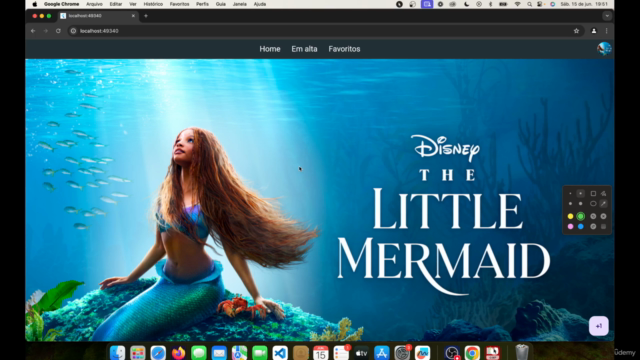This screenshot has width=640, height=360.
Task: Open the Arquivo menu
Action: (x=94, y=4)
